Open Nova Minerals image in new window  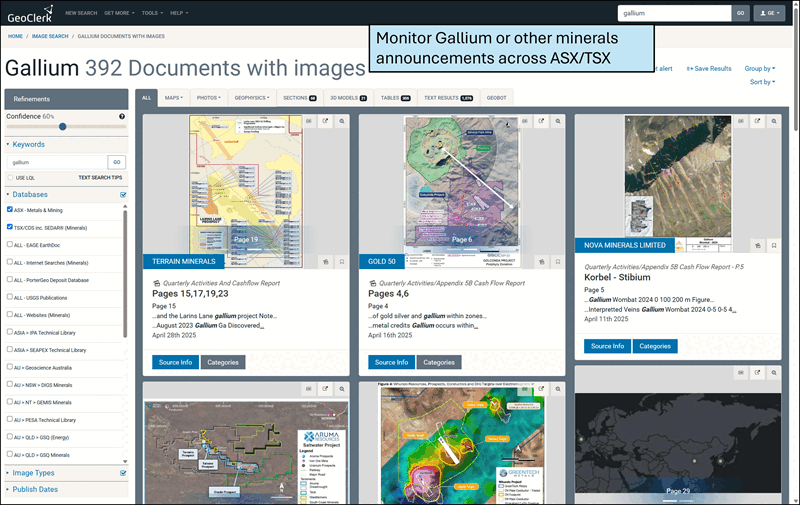(758, 121)
